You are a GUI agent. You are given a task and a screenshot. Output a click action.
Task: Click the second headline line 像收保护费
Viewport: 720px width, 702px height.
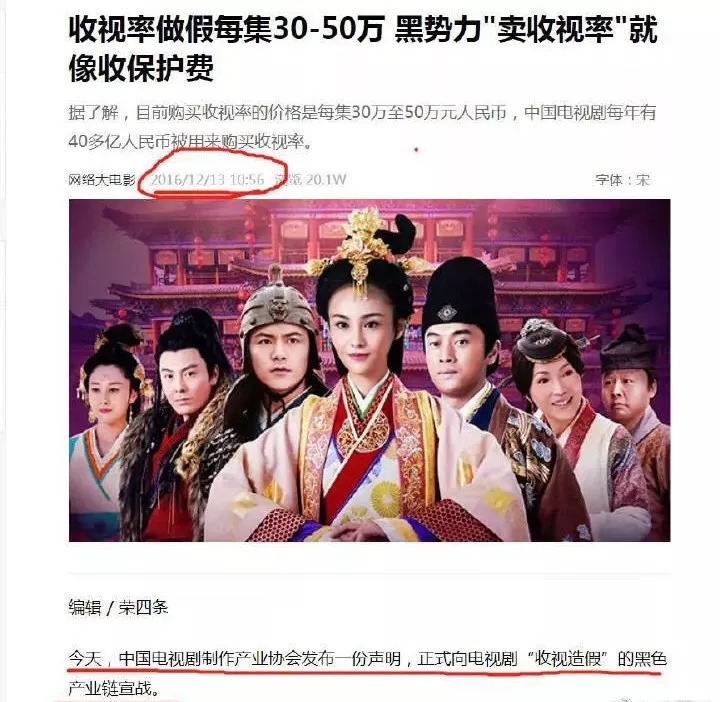141,68
